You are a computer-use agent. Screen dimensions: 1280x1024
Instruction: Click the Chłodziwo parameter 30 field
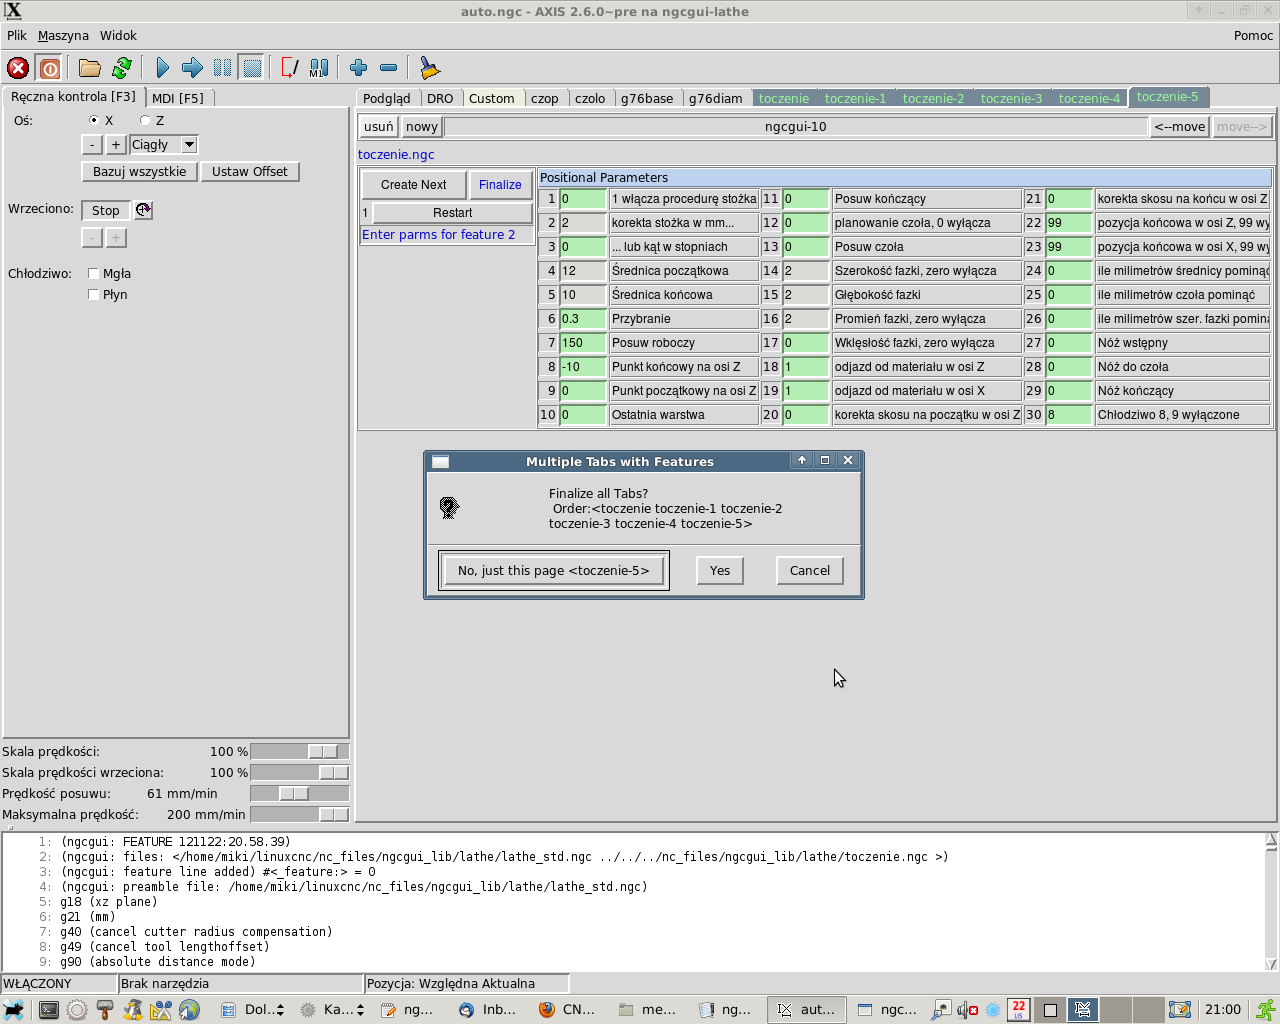click(x=1069, y=415)
